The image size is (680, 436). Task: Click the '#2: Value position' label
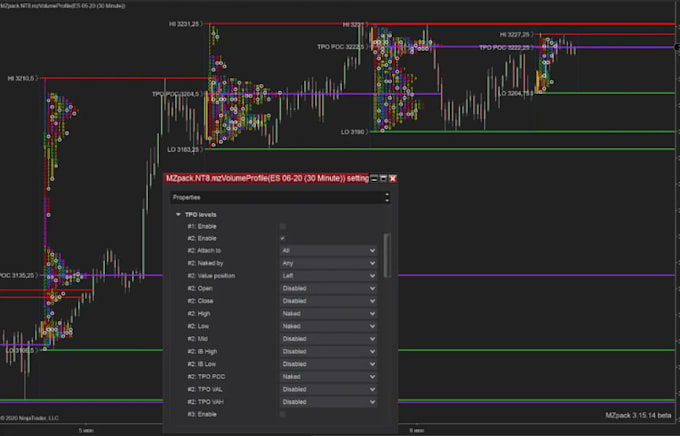[x=211, y=276]
